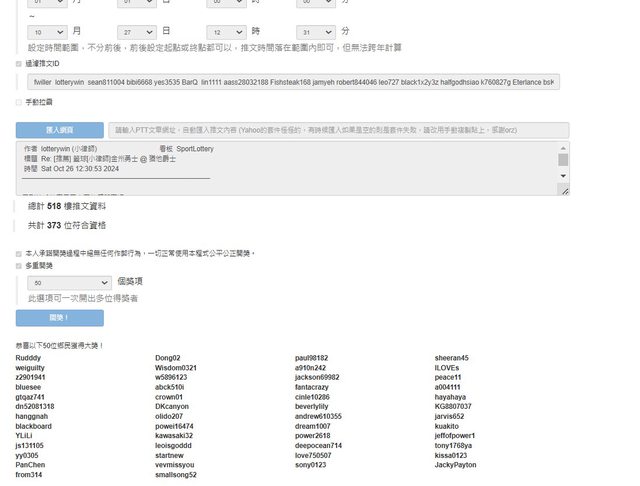Enable the 過濾推文ID checkbox
The height and width of the screenshot is (486, 640).
[x=19, y=63]
